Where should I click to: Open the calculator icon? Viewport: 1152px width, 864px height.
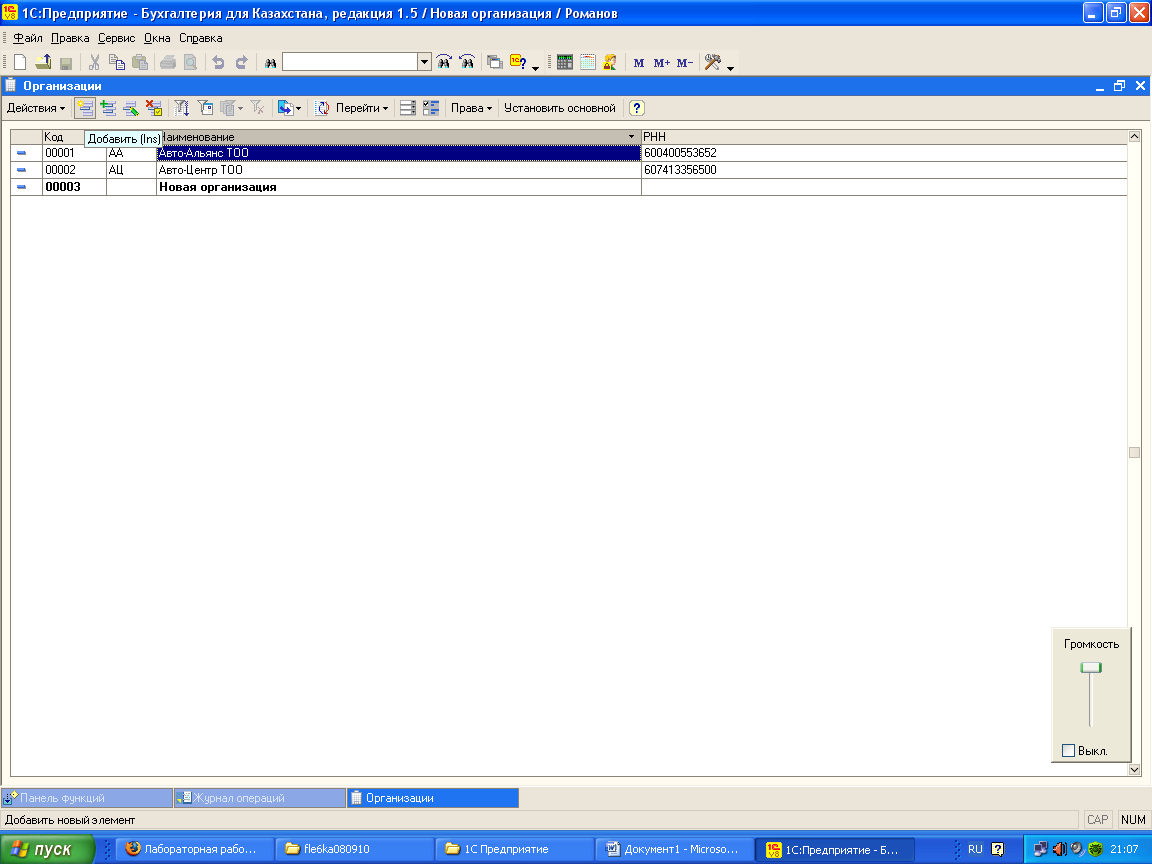click(x=564, y=62)
